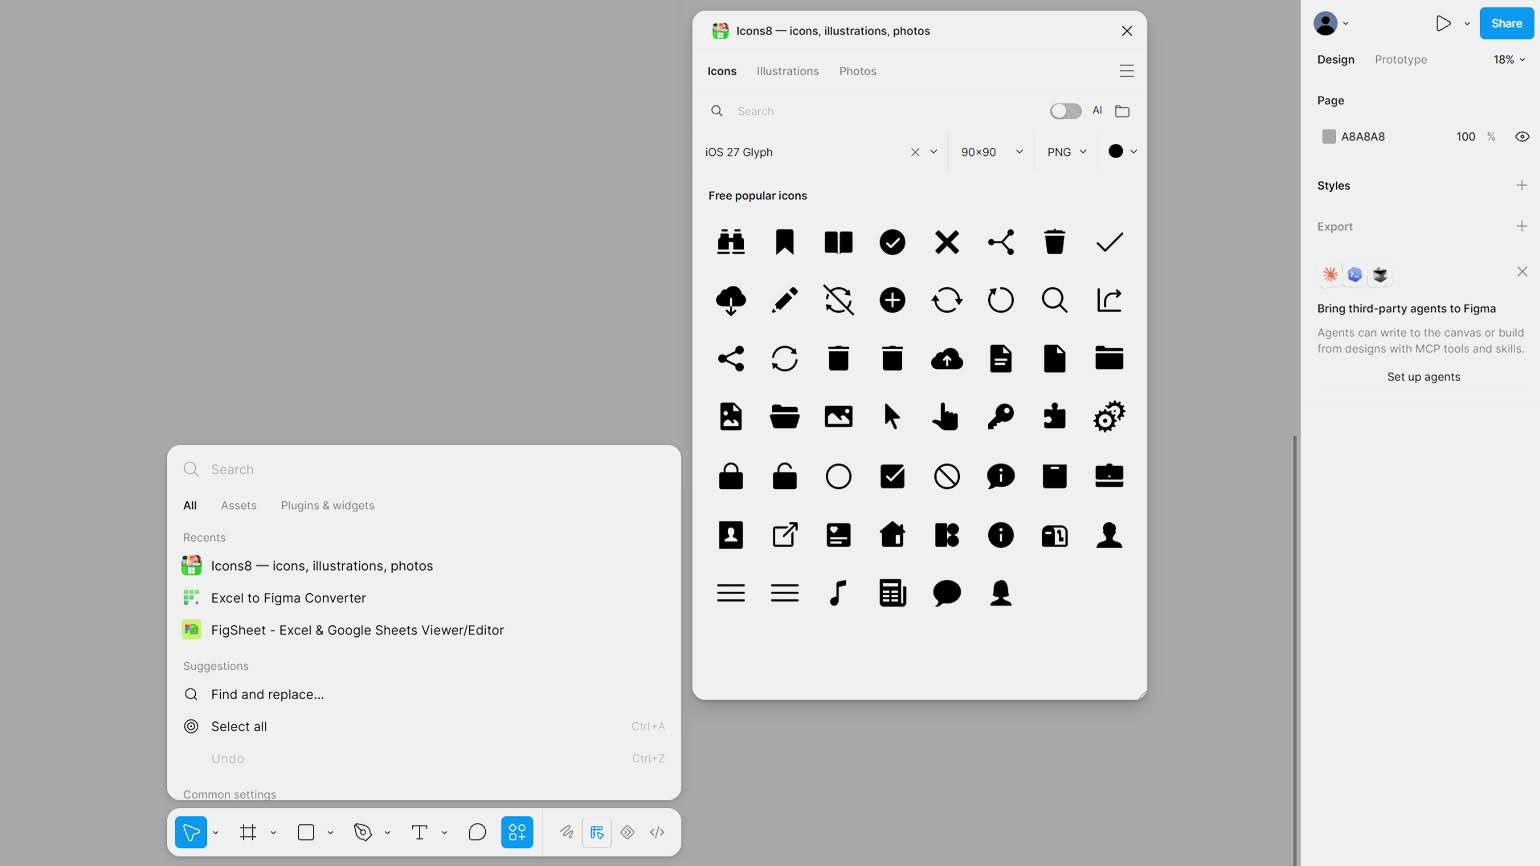Image resolution: width=1540 pixels, height=866 pixels.
Task: Open the black icon color swatch
Action: pos(1122,151)
